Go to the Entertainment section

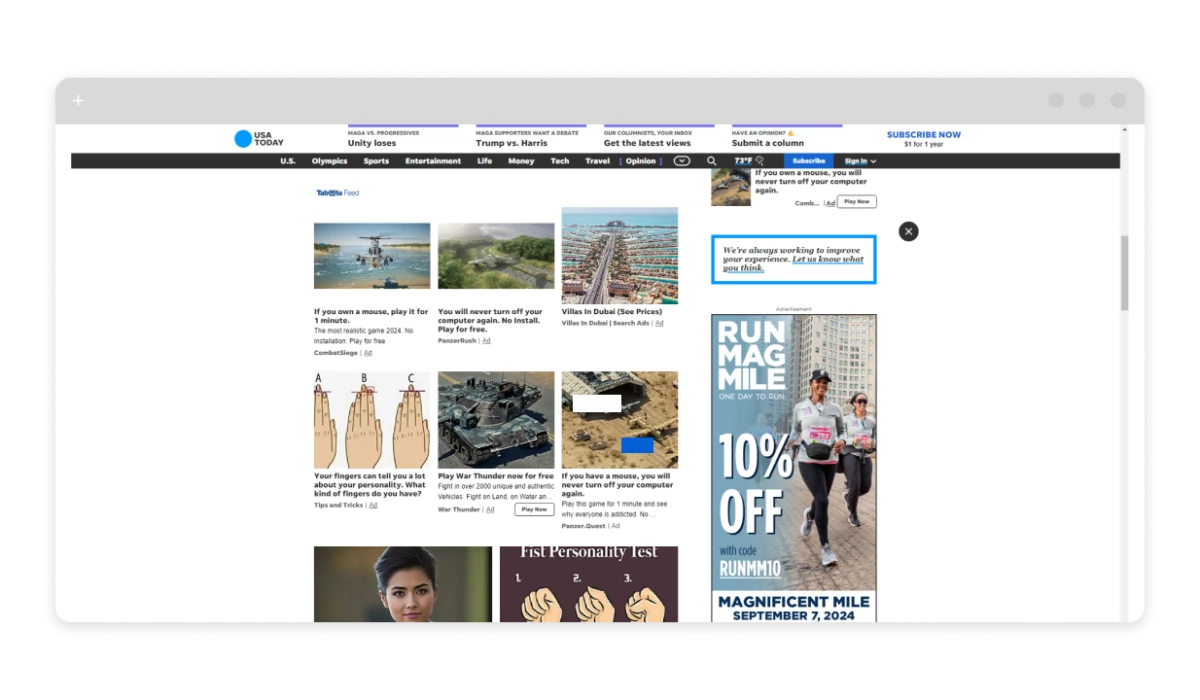click(x=433, y=161)
